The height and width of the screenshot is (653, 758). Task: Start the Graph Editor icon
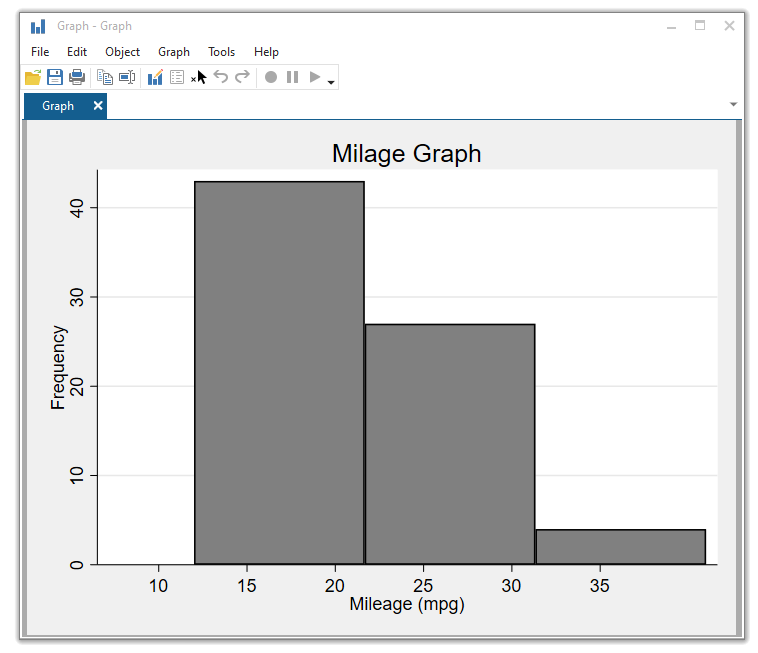155,77
